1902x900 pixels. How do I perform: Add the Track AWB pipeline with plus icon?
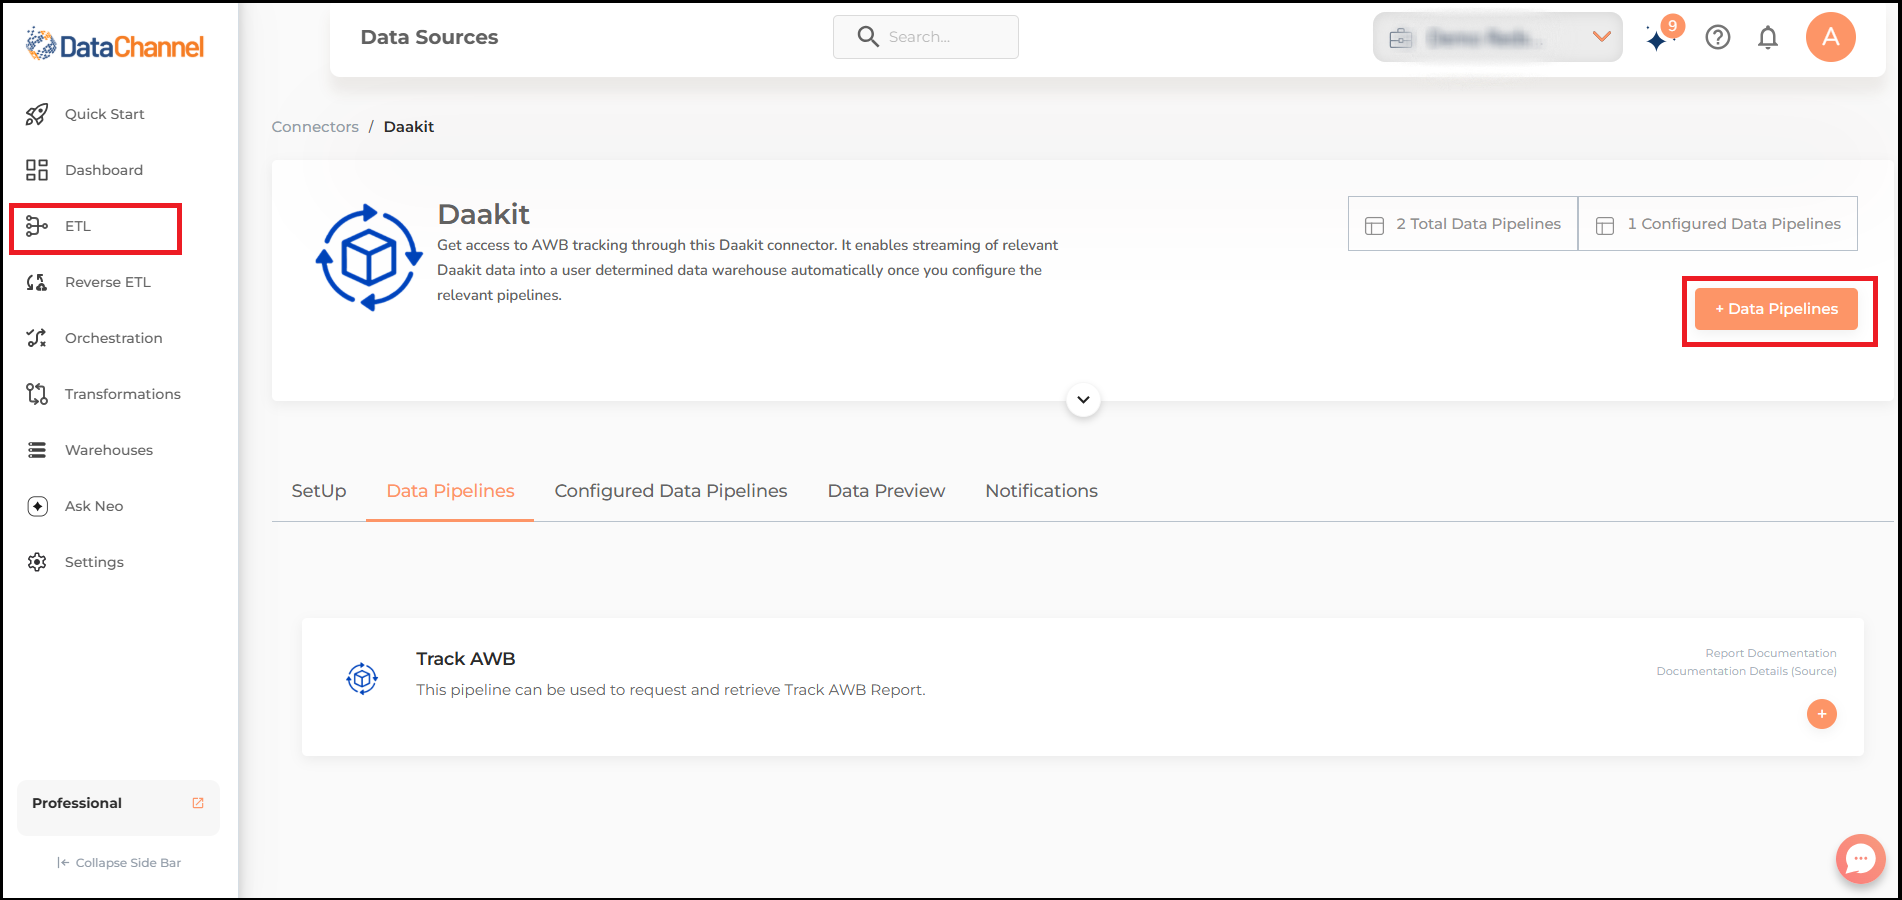point(1822,714)
